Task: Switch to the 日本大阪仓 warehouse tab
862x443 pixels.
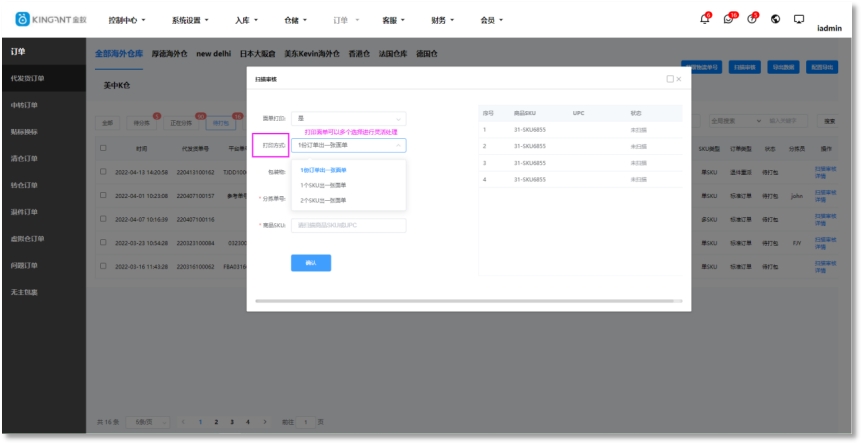Action: (259, 53)
